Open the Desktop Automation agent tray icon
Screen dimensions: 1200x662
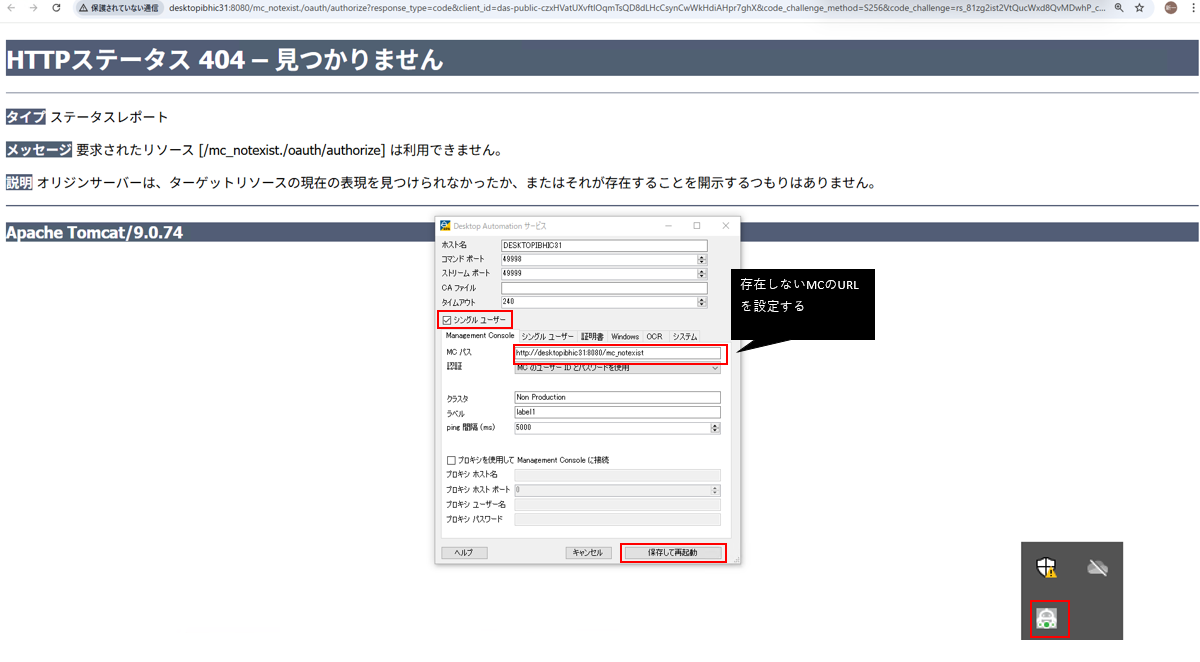(1047, 619)
